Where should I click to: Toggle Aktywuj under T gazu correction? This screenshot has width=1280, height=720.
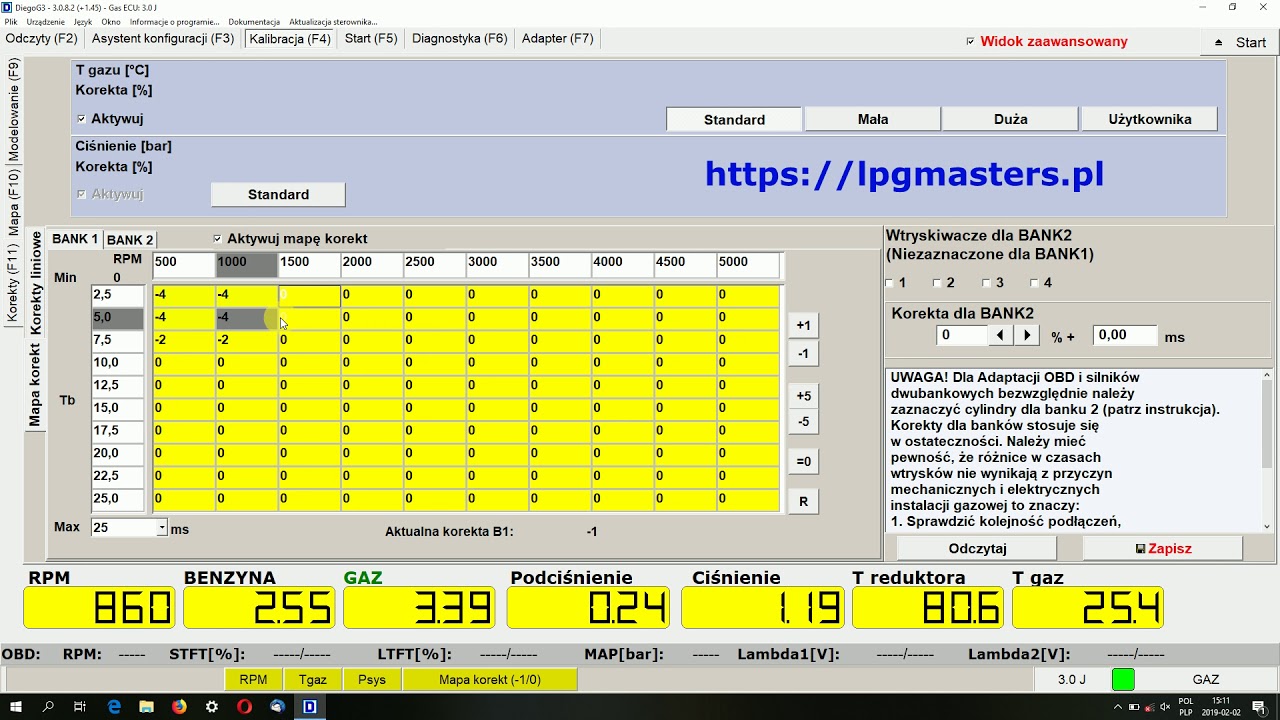click(x=81, y=119)
